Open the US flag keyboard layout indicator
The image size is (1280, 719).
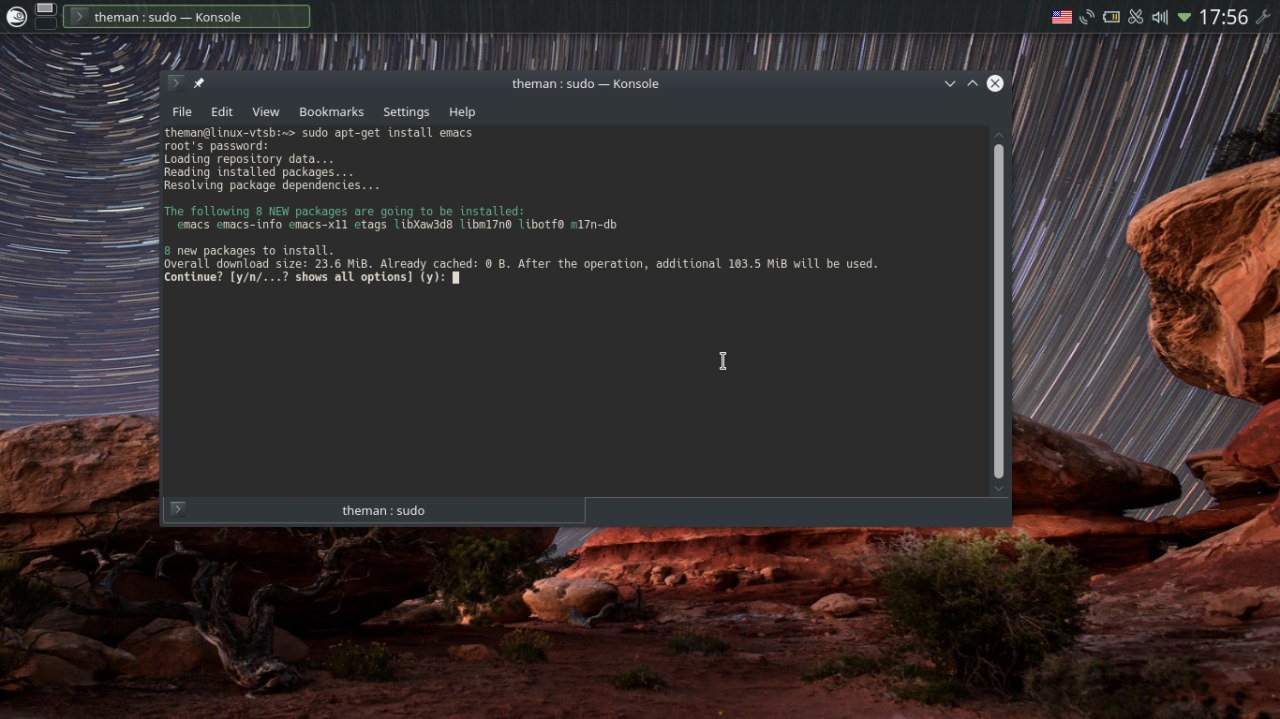point(1062,17)
